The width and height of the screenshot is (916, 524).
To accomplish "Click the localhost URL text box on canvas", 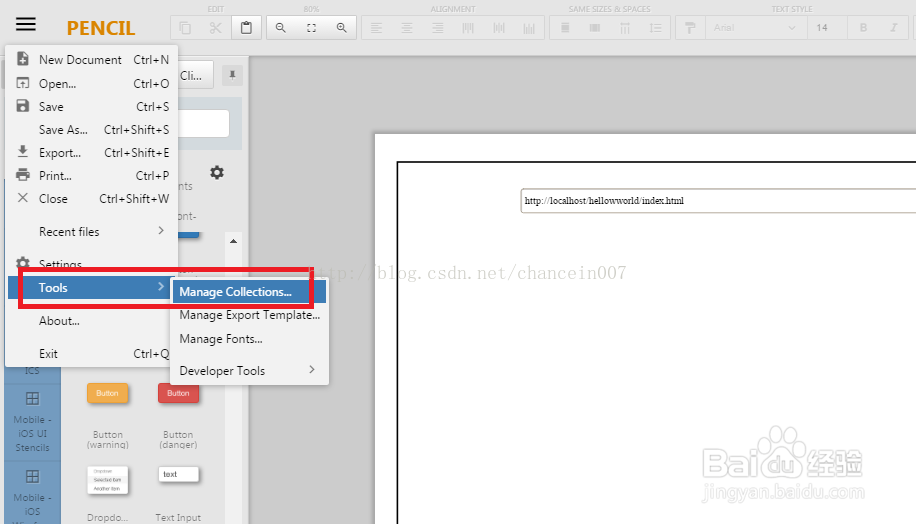I will [718, 200].
